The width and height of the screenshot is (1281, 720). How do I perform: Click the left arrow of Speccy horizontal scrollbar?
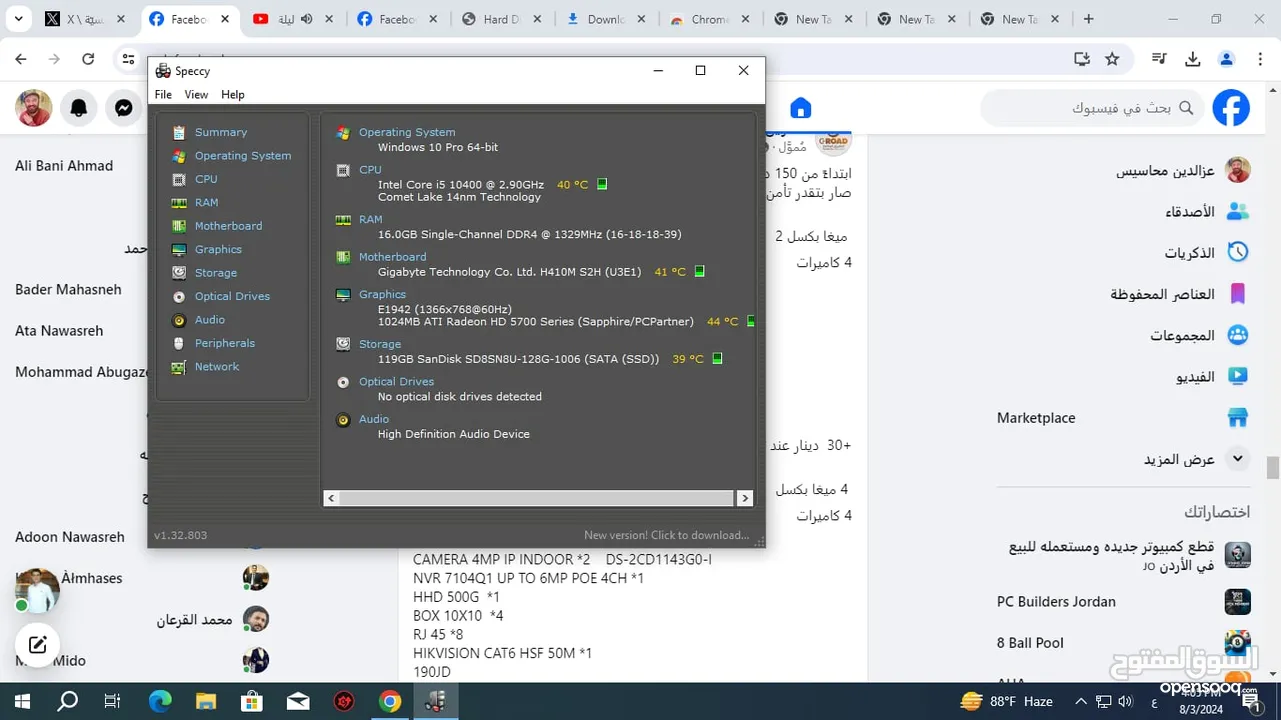tap(332, 498)
